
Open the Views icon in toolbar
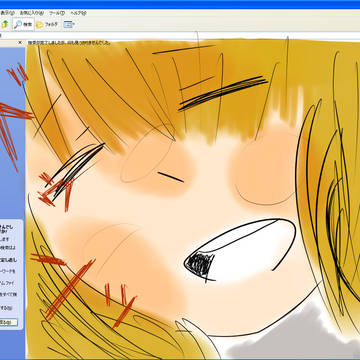tap(68, 24)
